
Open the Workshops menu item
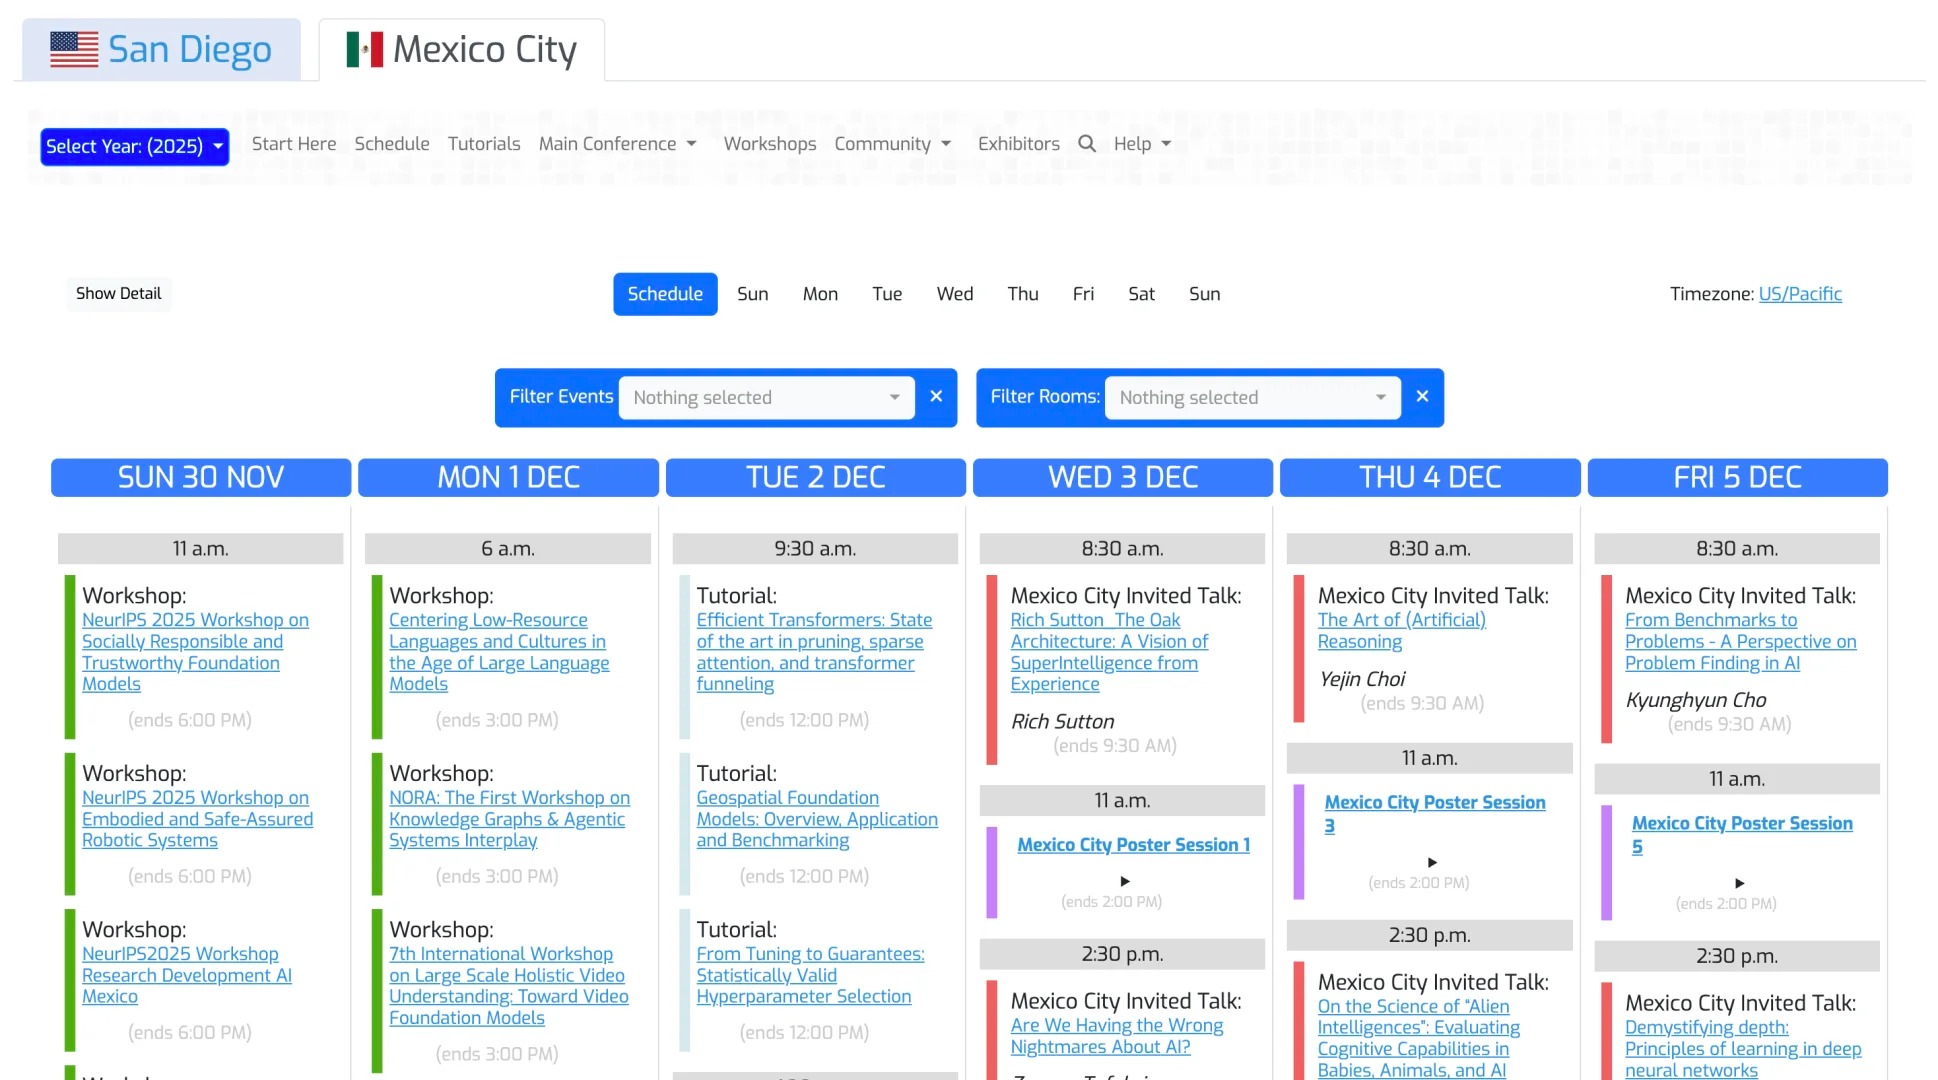click(x=769, y=143)
